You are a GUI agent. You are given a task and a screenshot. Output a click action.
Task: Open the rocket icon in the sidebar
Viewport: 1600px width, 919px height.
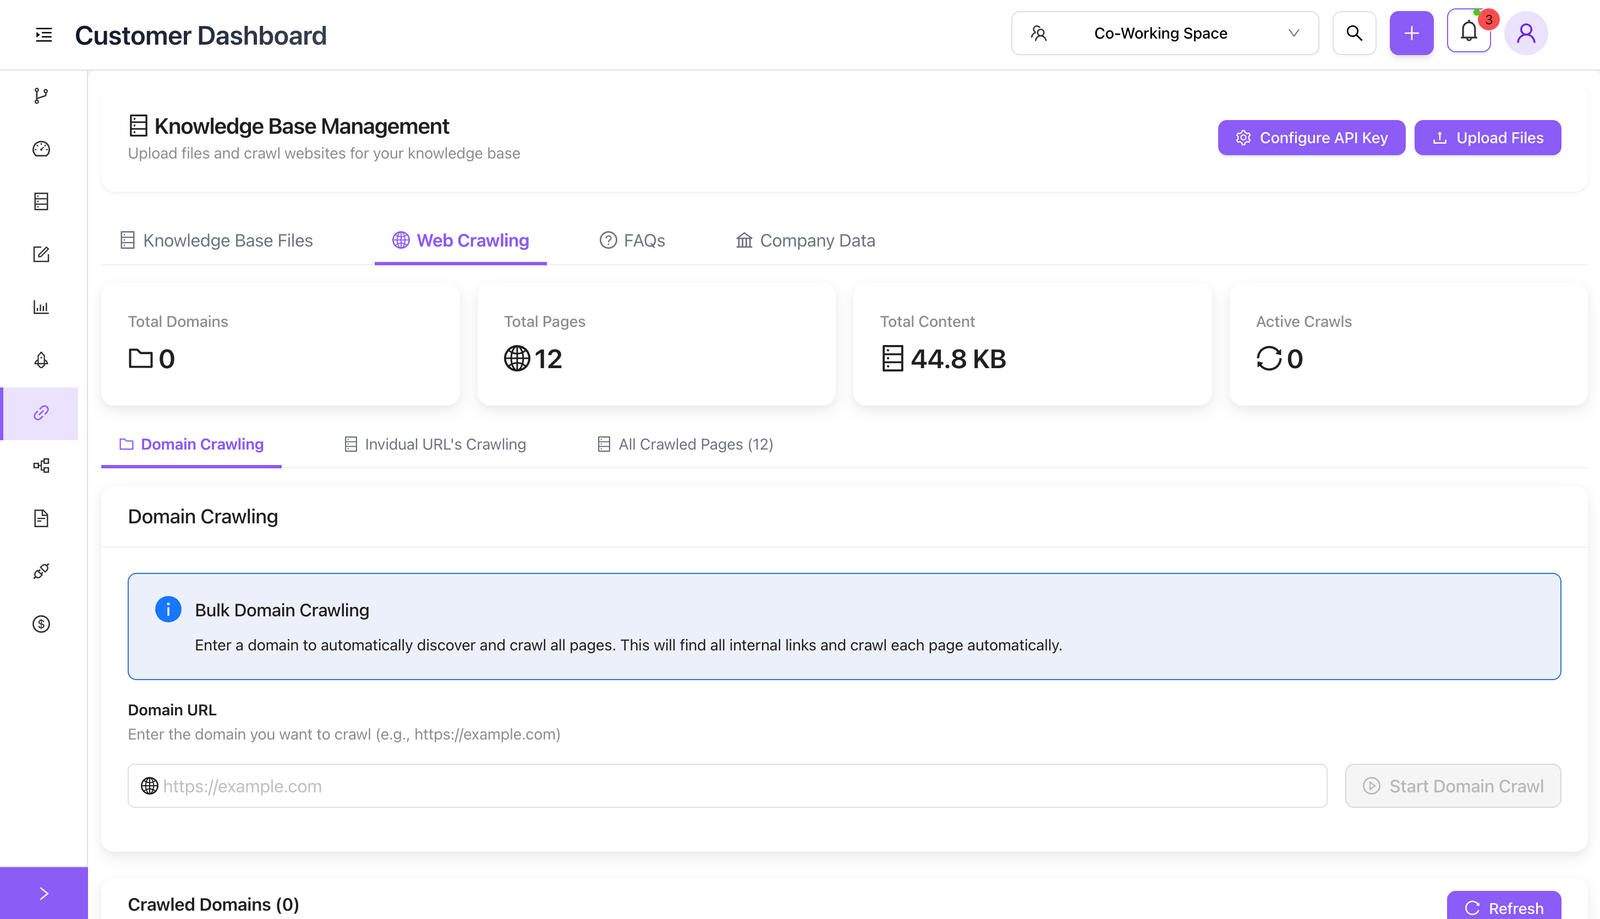(41, 360)
